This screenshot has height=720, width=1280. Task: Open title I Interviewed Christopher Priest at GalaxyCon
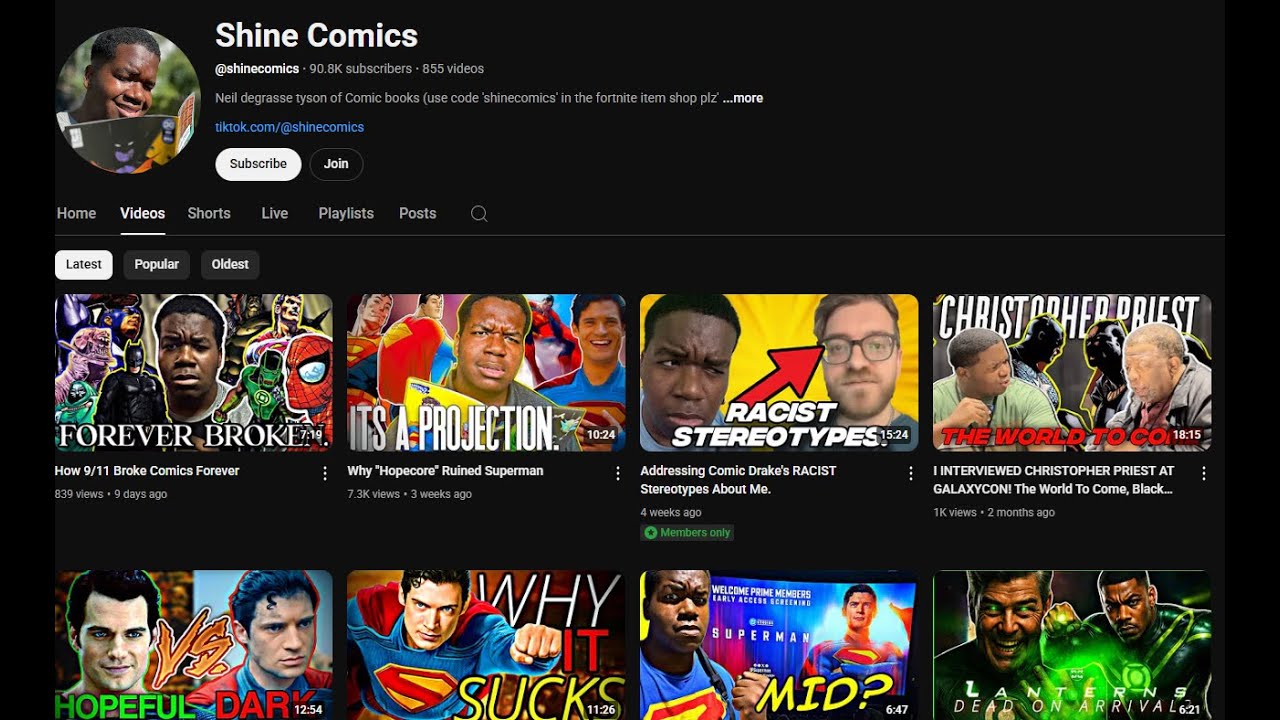coord(1053,480)
